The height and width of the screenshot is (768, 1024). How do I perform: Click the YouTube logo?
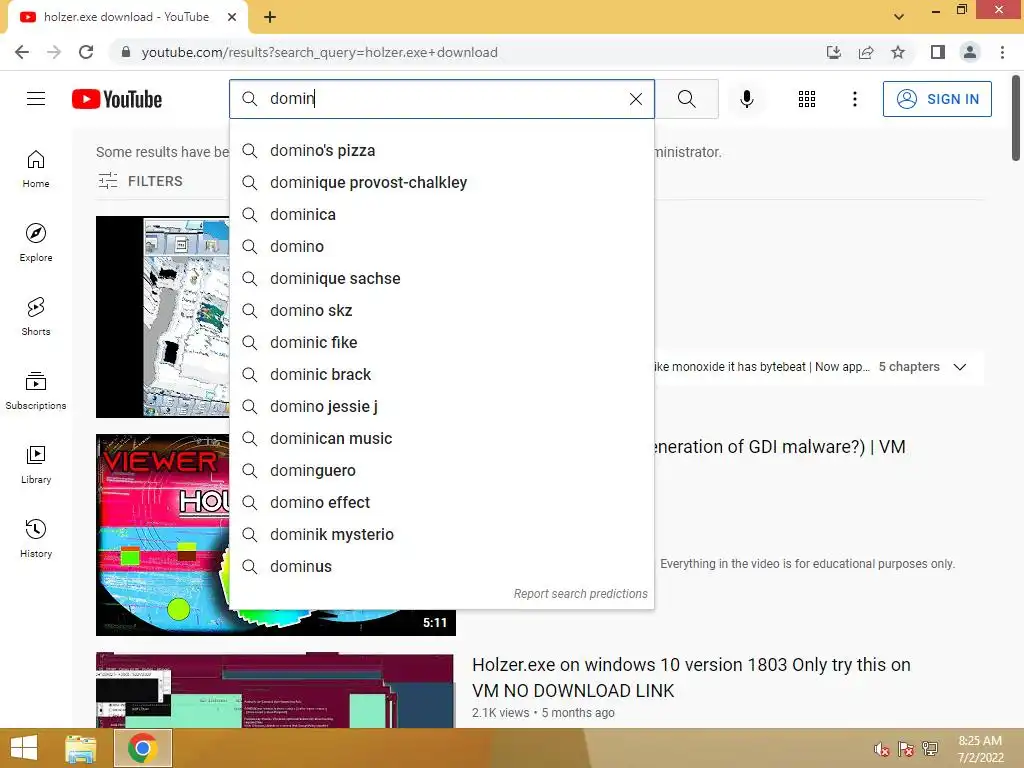(117, 99)
